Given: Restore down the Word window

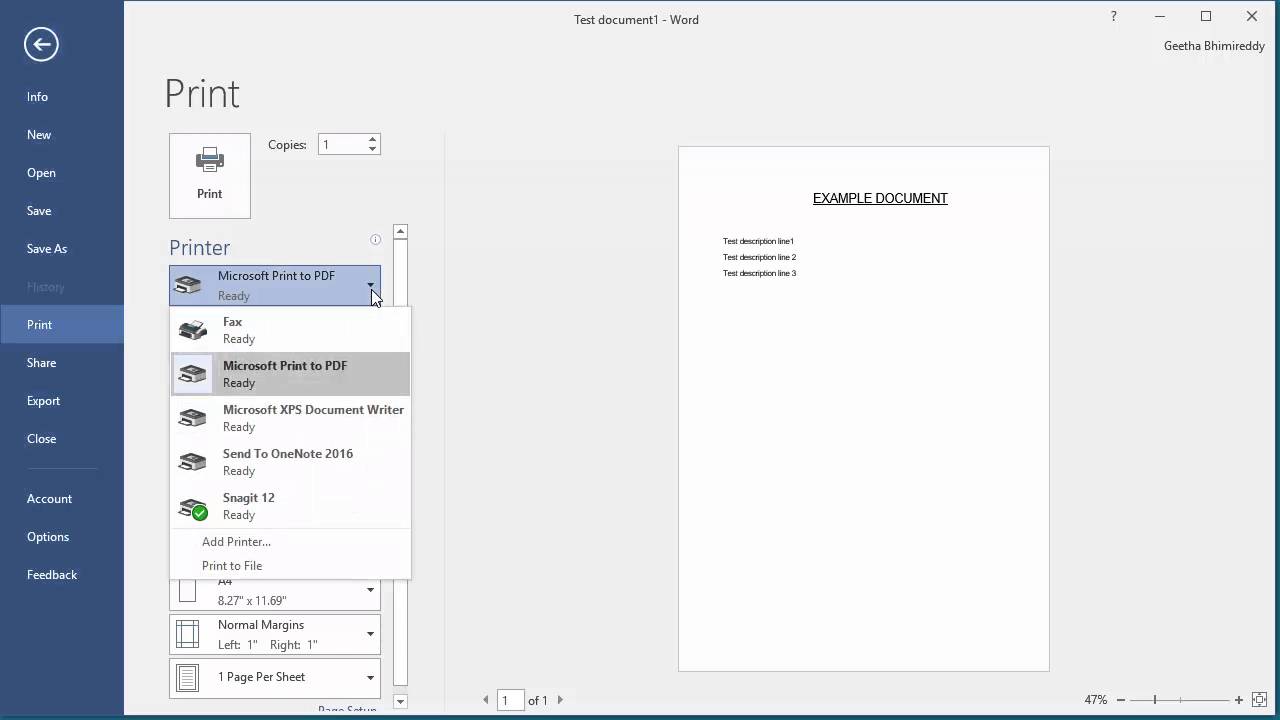Looking at the screenshot, I should [1206, 16].
